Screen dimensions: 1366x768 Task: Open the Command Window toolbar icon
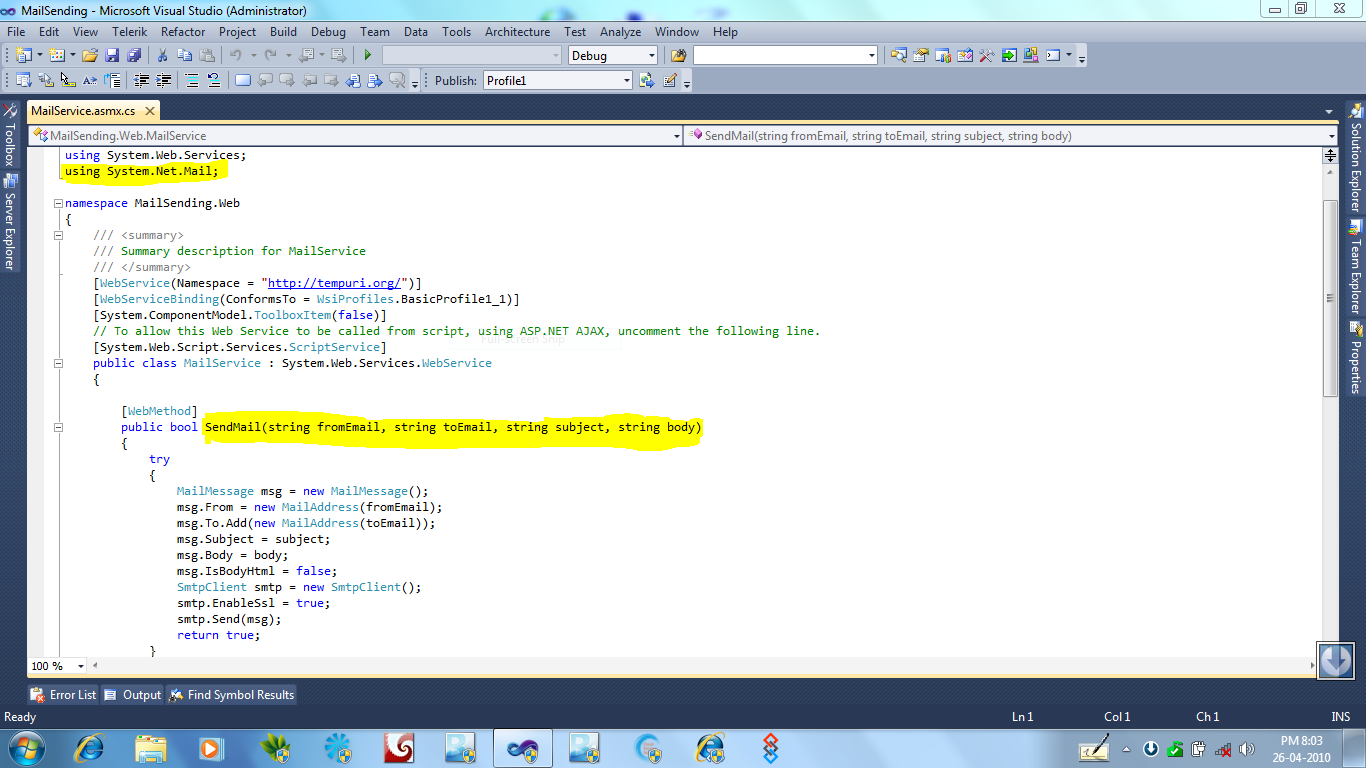1053,56
